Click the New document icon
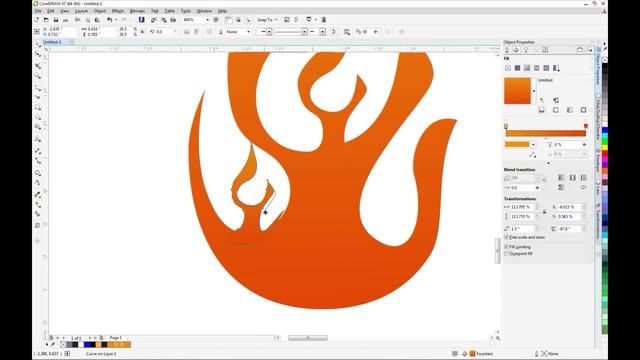 point(37,20)
